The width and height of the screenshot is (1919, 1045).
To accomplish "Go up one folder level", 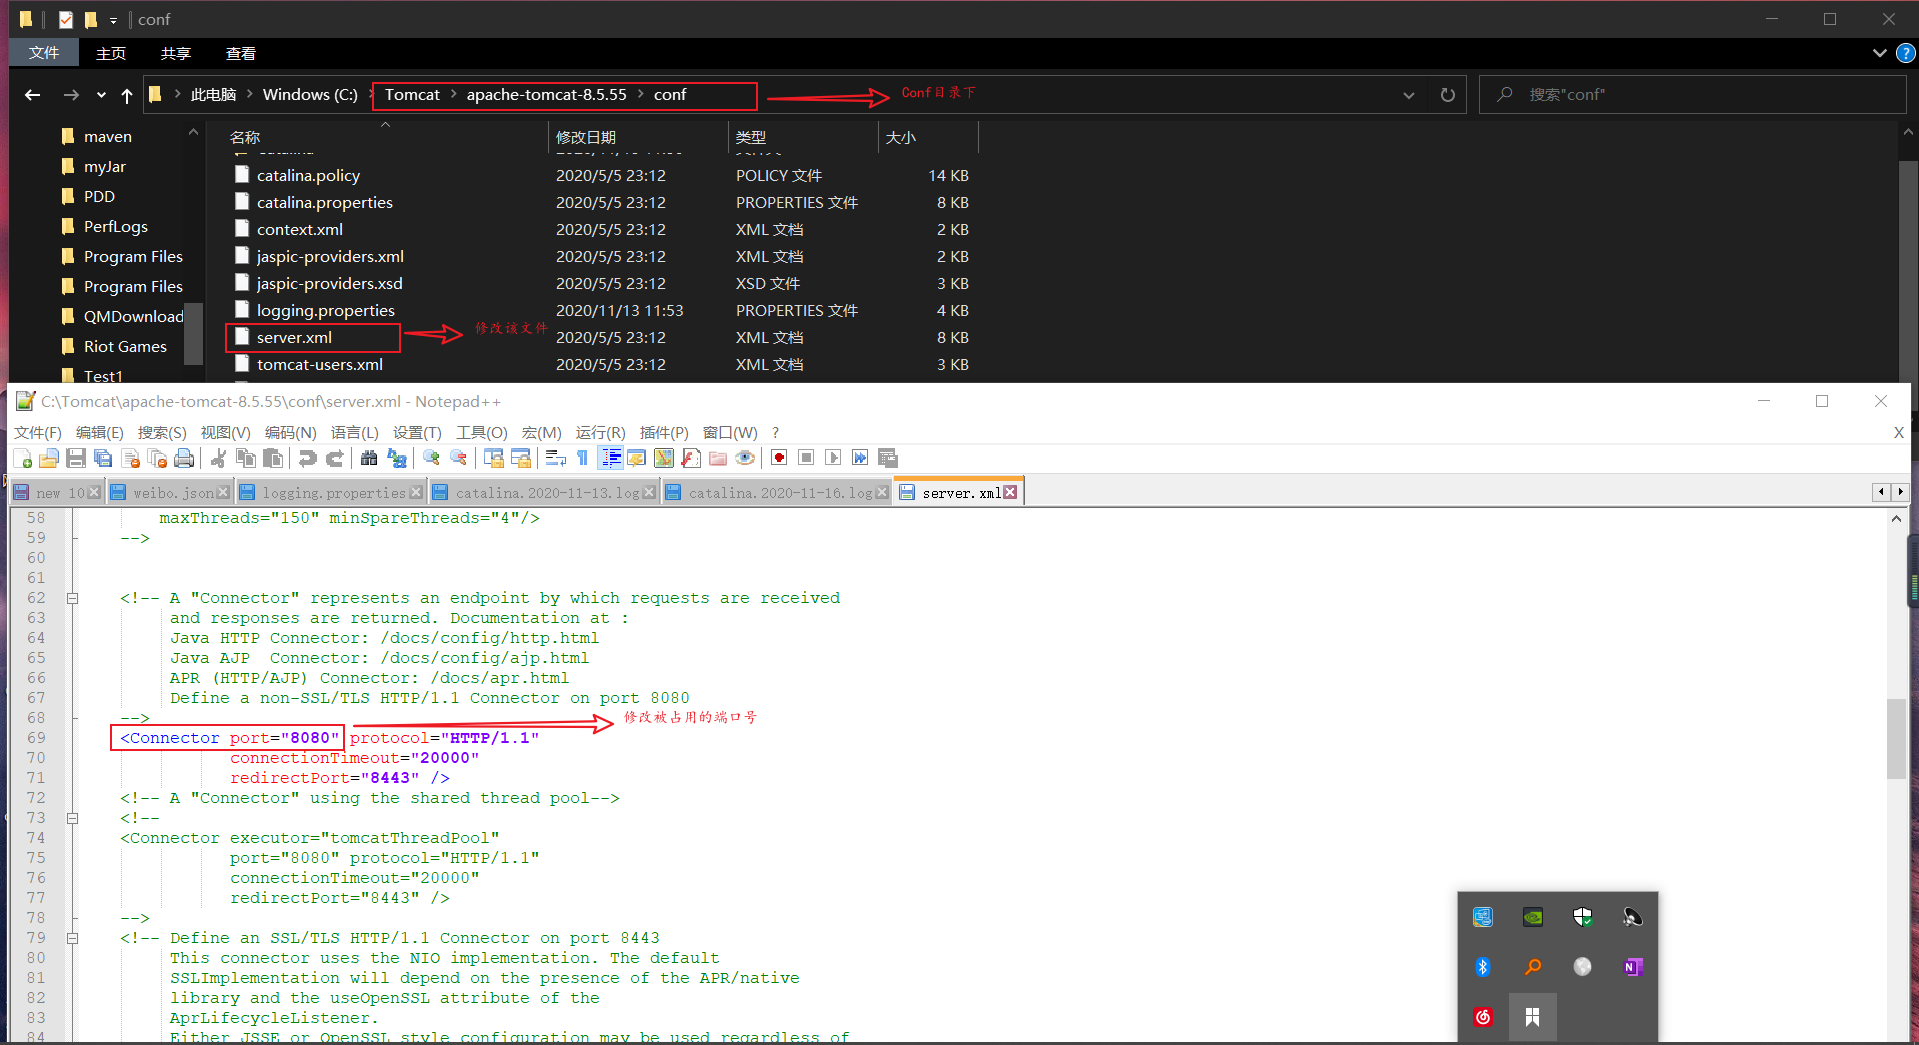I will [x=127, y=95].
